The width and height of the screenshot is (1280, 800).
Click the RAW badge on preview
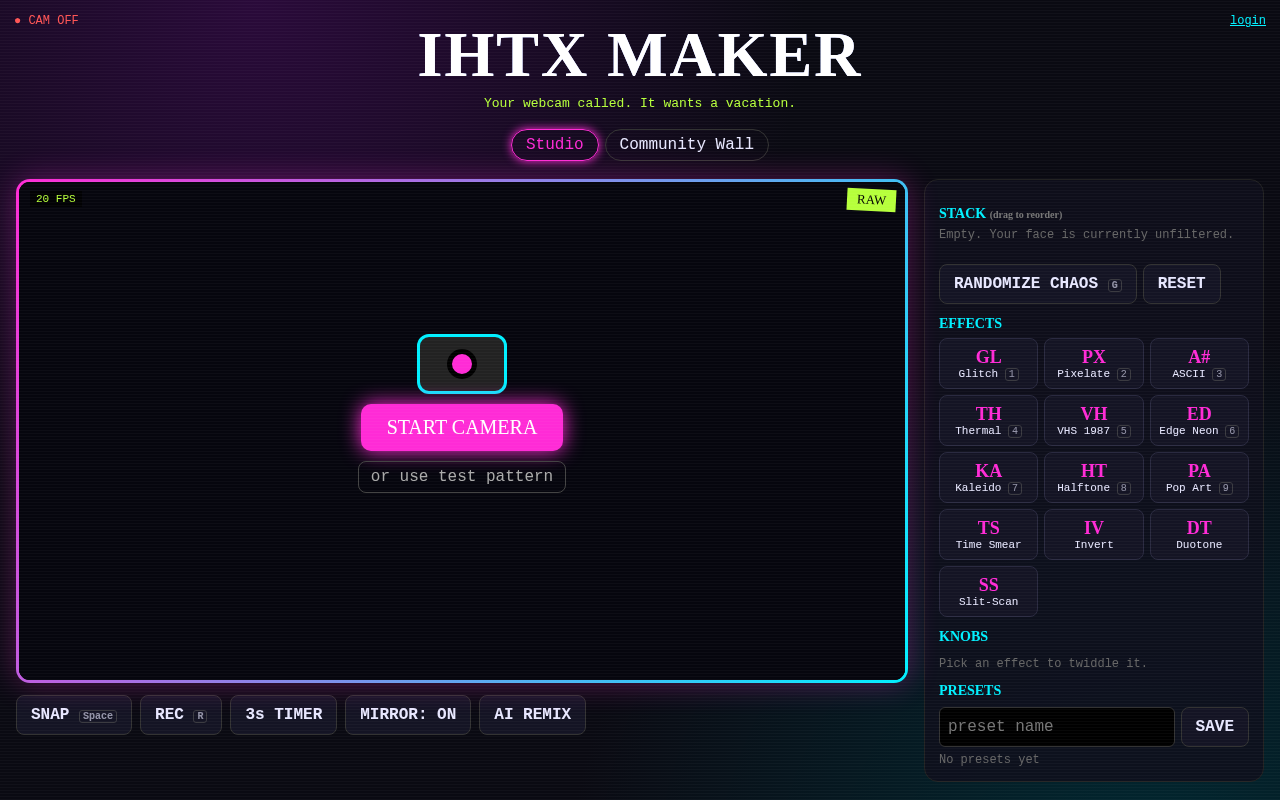[x=871, y=200]
